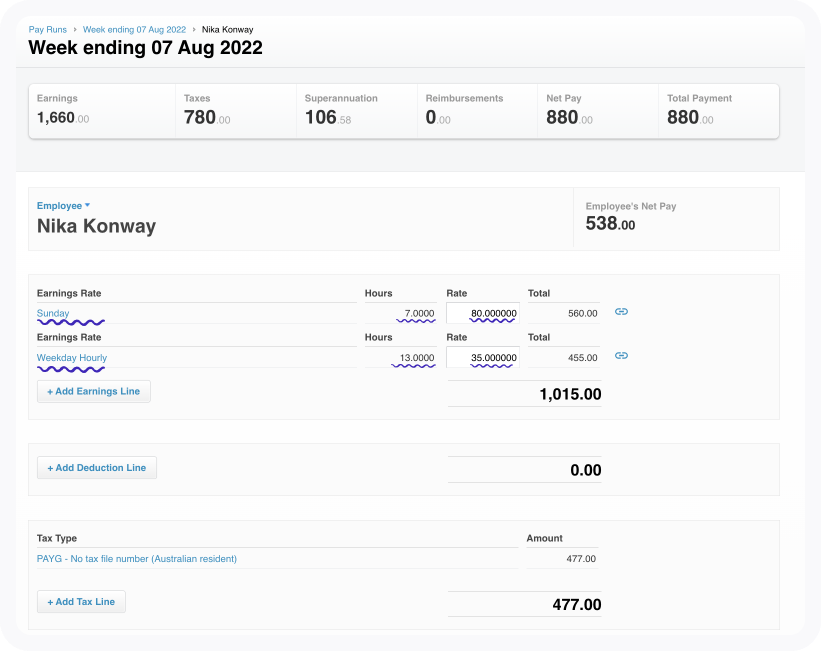Click the Week ending 07 Aug 2022 page title
This screenshot has height=651, width=821.
click(146, 48)
